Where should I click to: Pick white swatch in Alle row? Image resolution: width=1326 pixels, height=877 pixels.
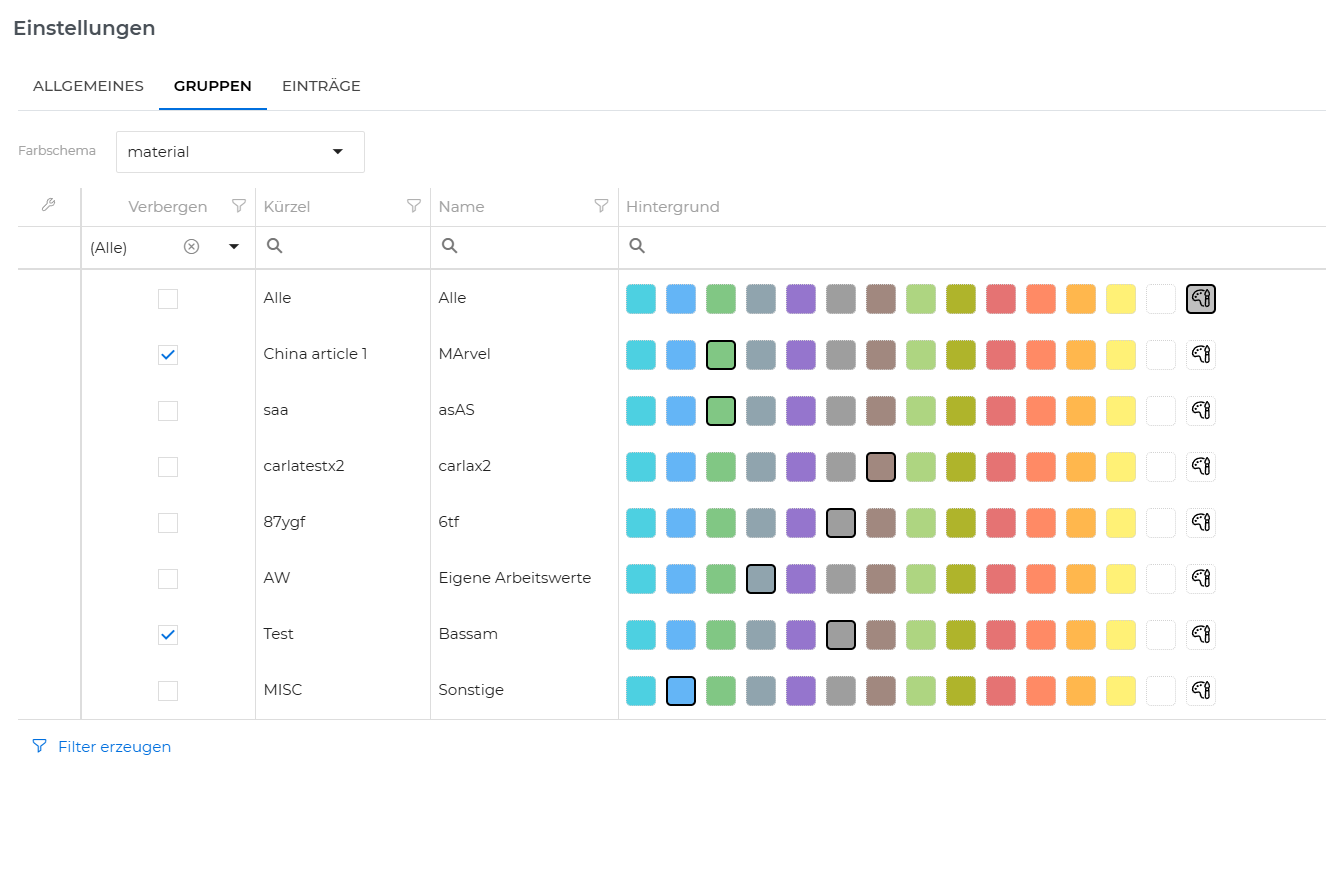1161,299
